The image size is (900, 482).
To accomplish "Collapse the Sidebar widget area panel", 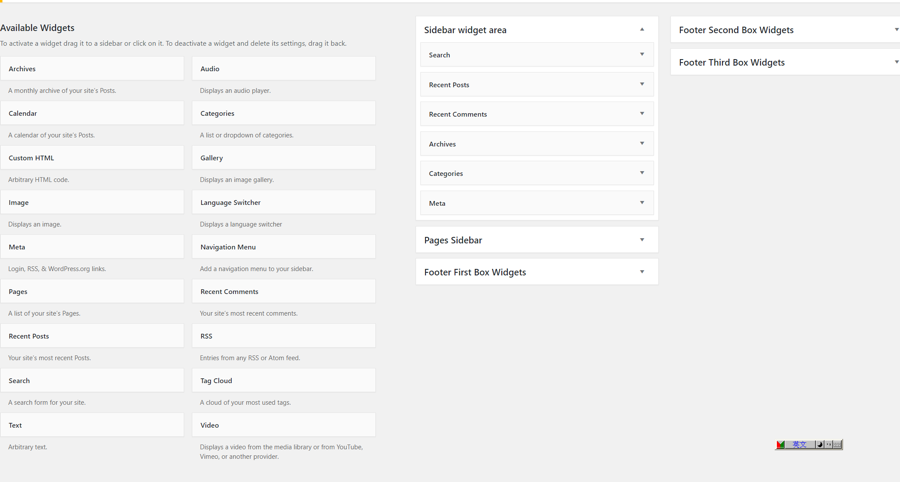I will pos(642,30).
